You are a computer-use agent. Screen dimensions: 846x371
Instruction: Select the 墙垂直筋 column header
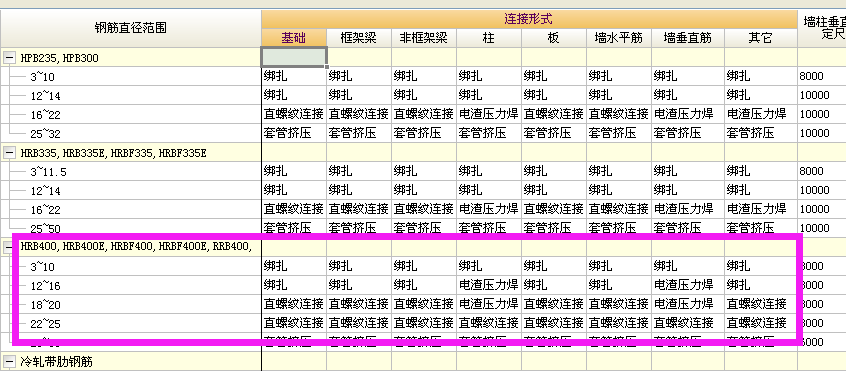[687, 38]
